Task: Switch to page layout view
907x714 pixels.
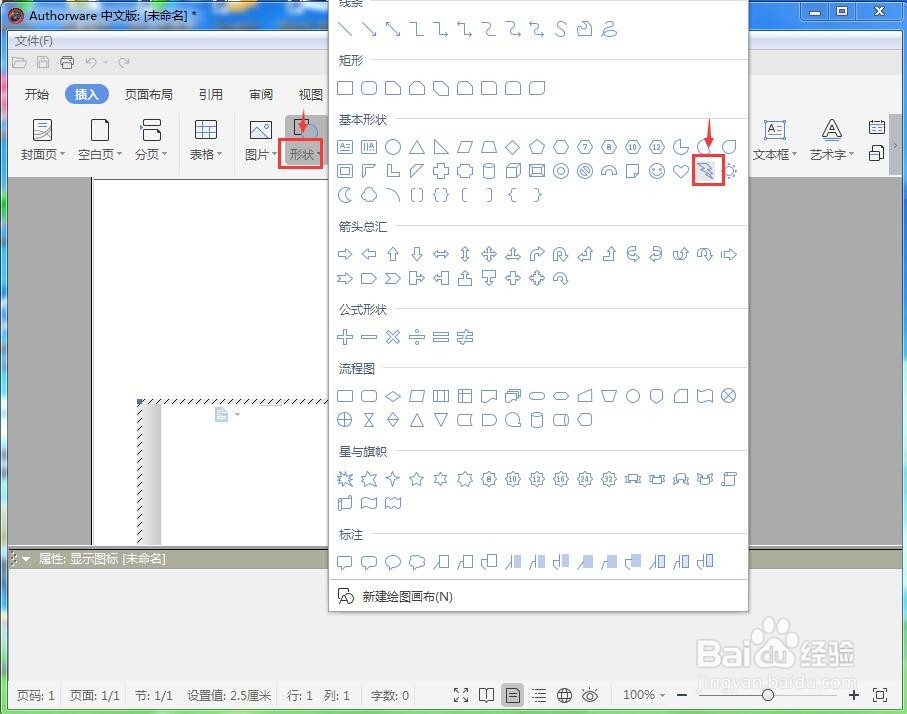Action: [x=513, y=695]
